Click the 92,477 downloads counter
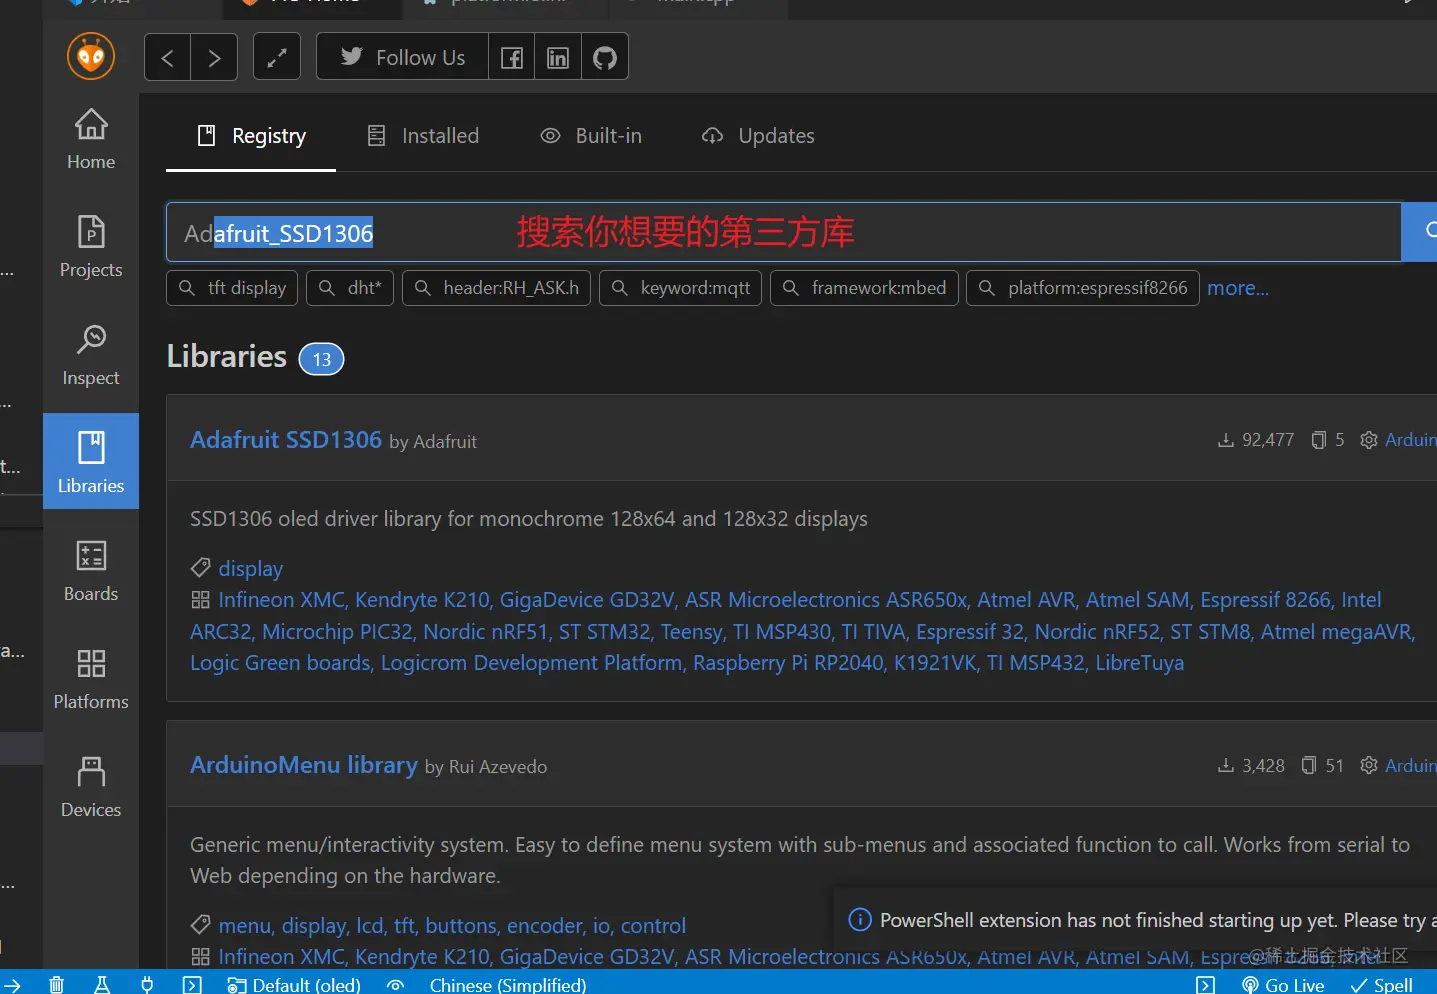Viewport: 1437px width, 994px height. coord(1256,440)
